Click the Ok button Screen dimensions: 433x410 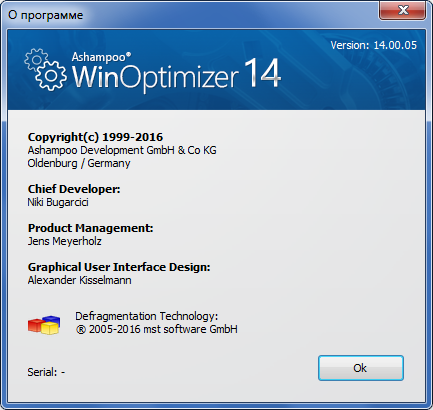click(361, 368)
